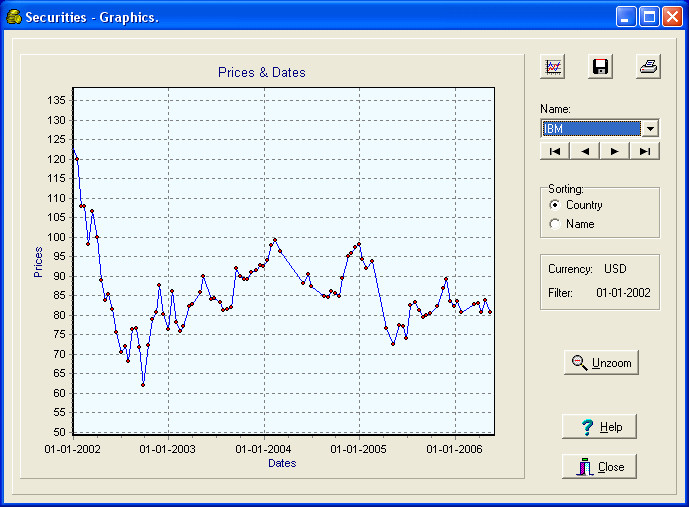This screenshot has height=507, width=689.
Task: Click the chart graph options icon
Action: [552, 67]
